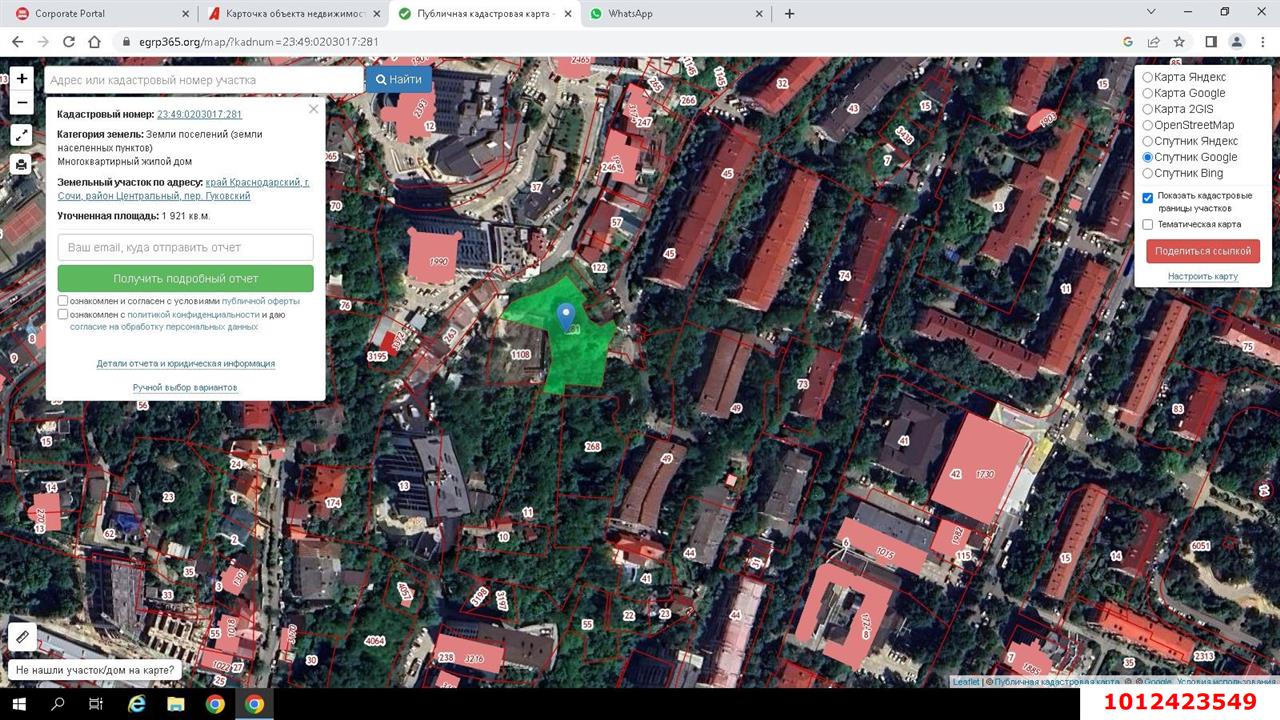
Task: Activate the ruler measurement tool
Action: [x=22, y=637]
